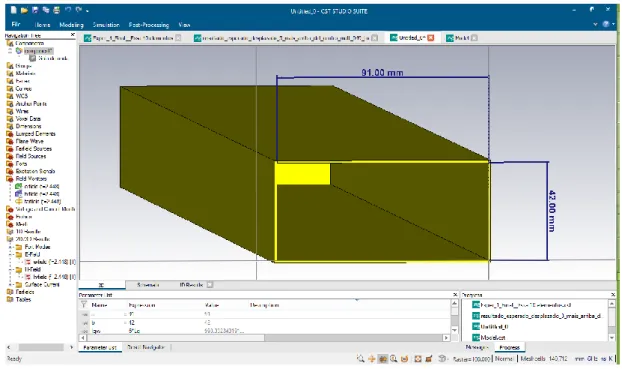622x369 pixels.
Task: Open the File menu
Action: coord(16,25)
